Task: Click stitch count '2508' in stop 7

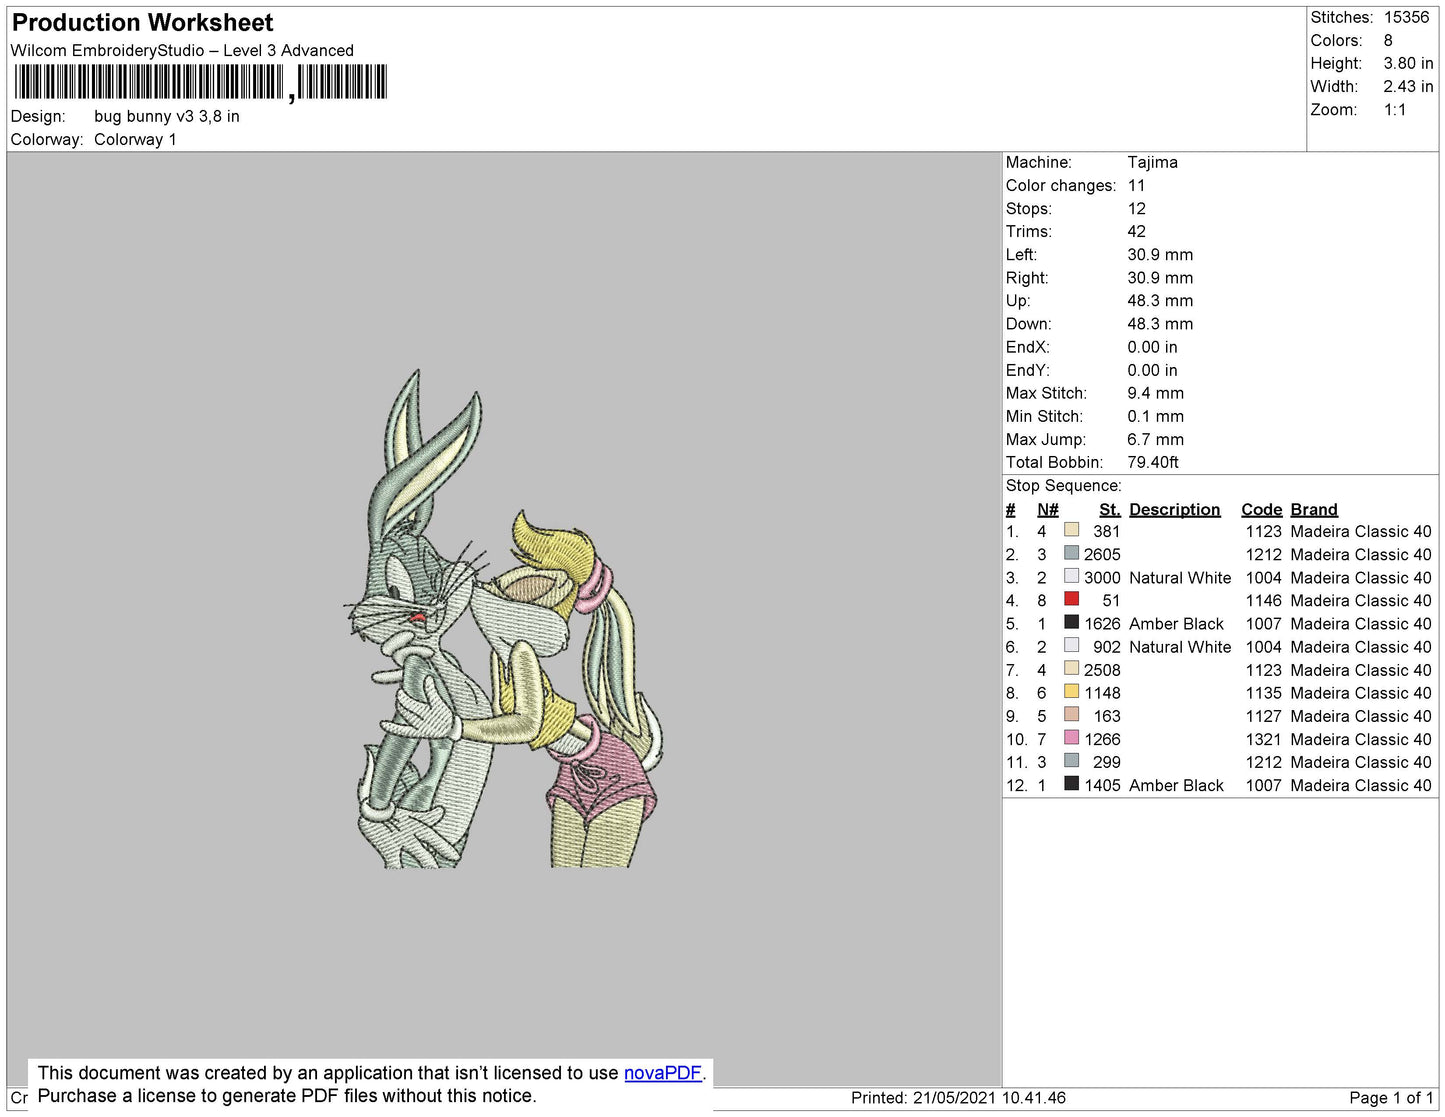Action: [x=1102, y=670]
